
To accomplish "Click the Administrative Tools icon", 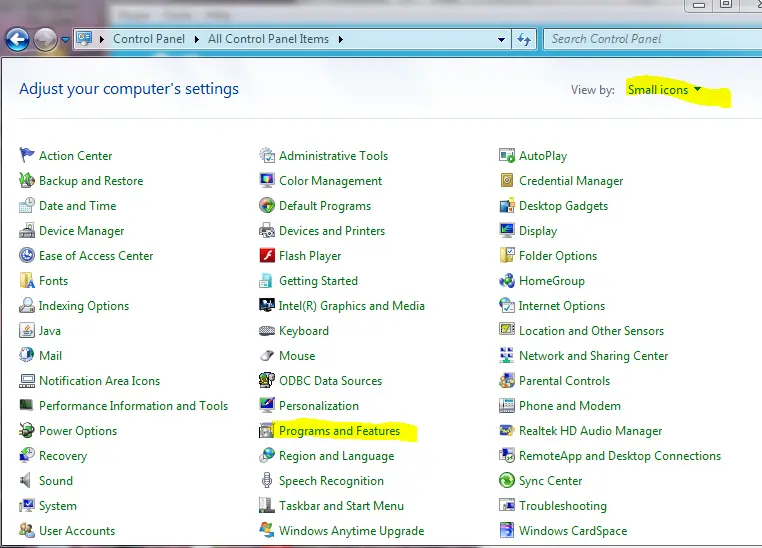I will (267, 155).
